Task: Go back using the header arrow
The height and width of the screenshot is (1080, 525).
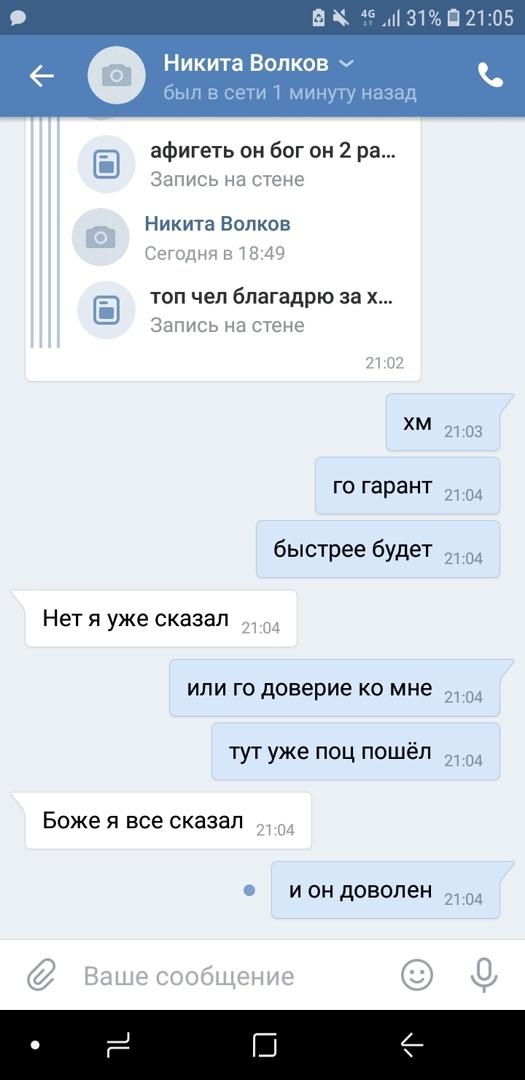Action: tap(41, 76)
